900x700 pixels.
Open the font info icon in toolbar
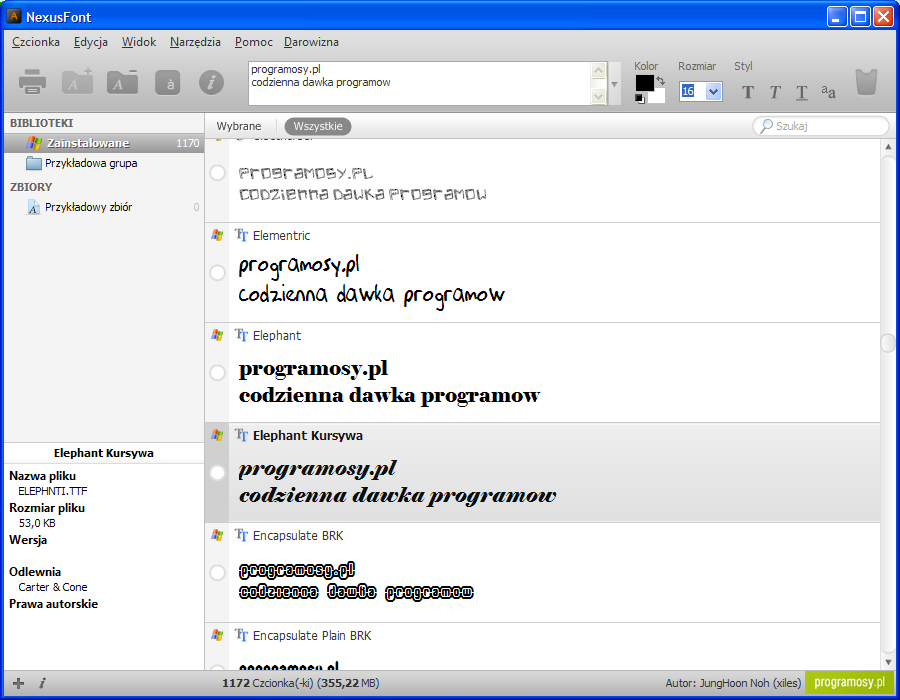211,83
